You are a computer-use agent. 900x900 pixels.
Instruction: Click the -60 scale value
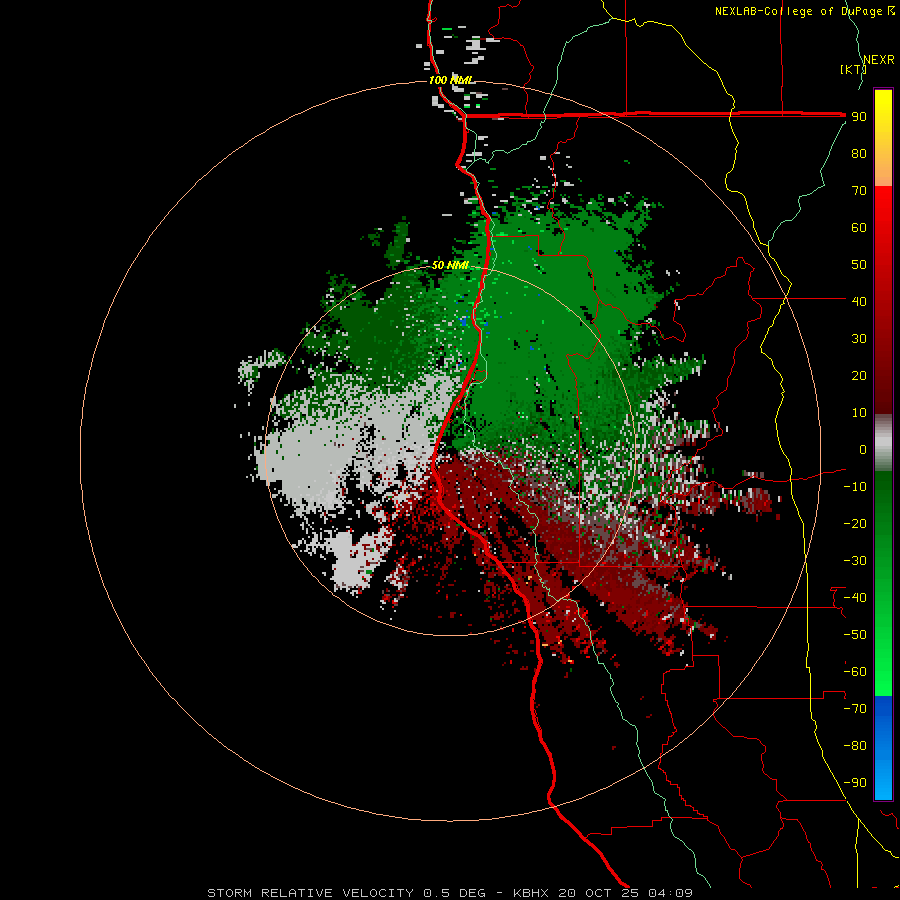coord(855,672)
